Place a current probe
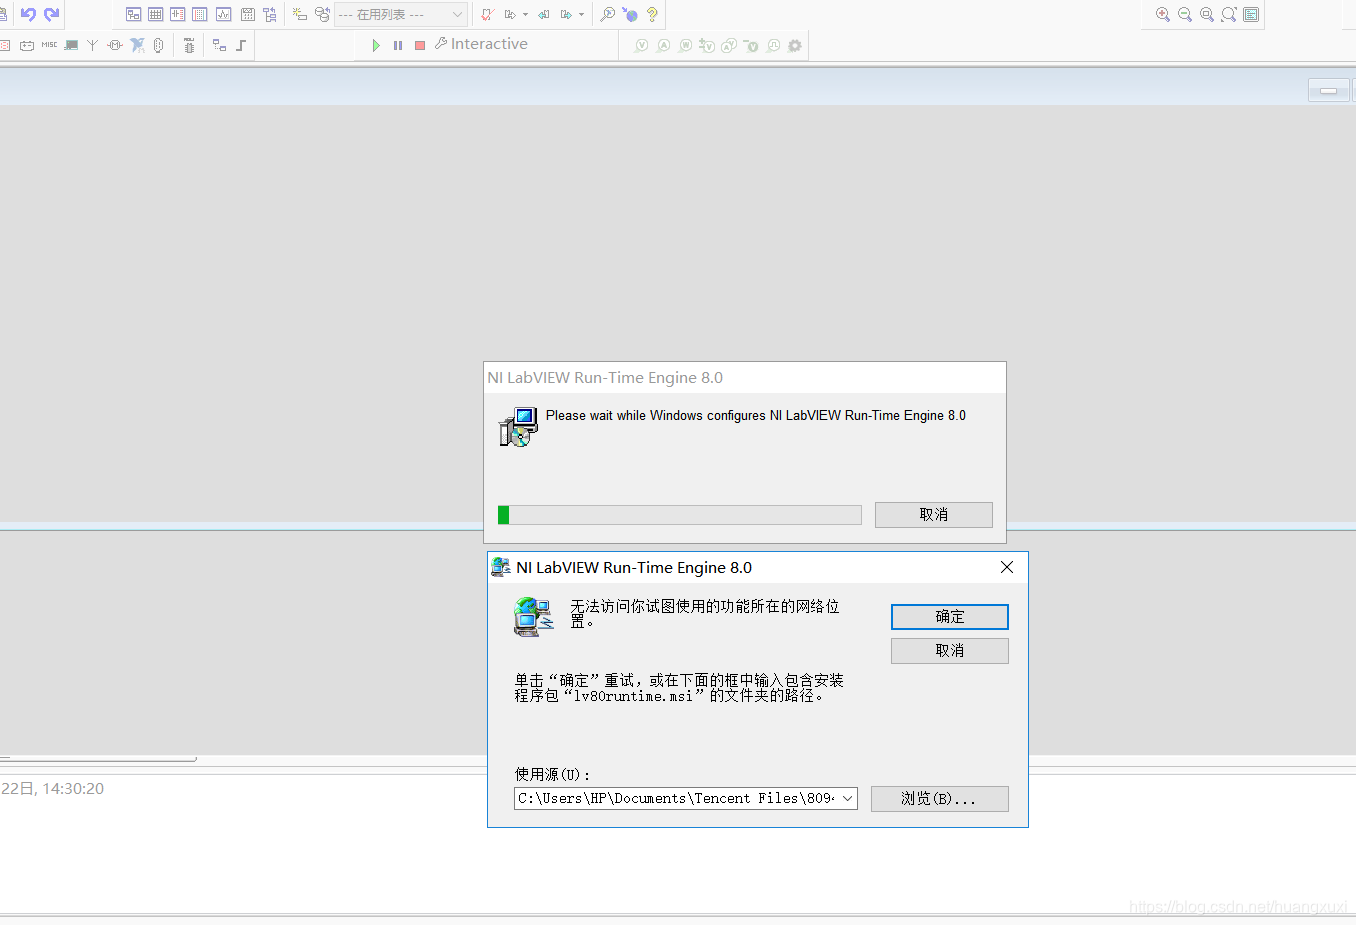The width and height of the screenshot is (1356, 925). pos(663,45)
